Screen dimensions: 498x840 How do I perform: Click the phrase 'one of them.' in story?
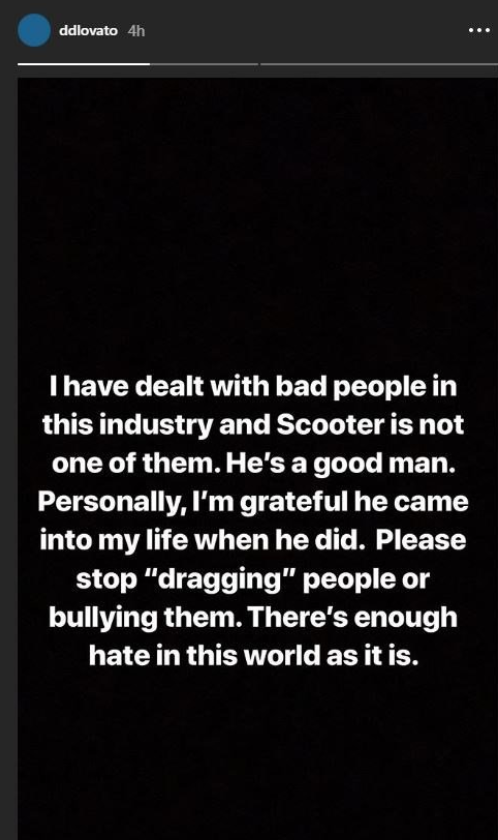click(x=136, y=464)
